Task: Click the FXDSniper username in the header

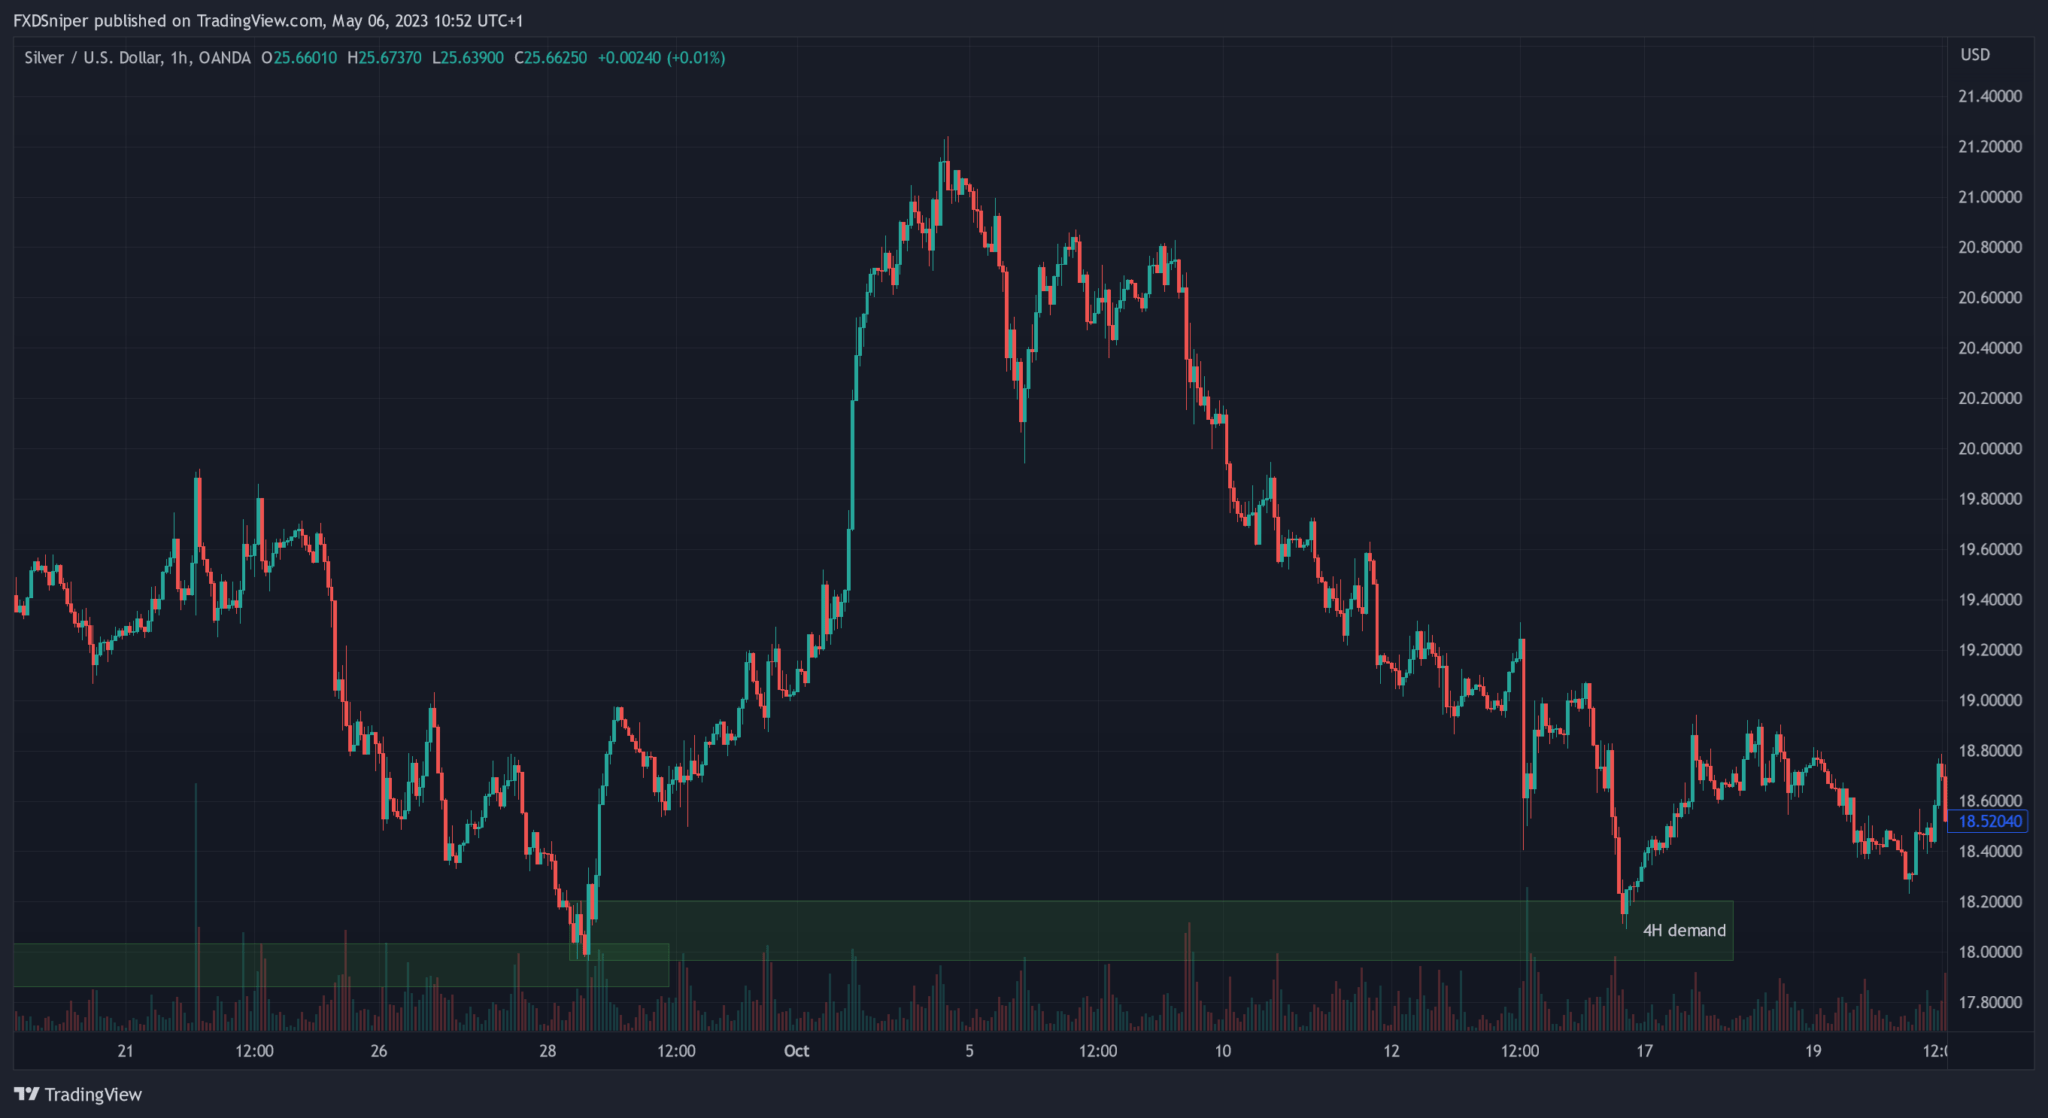Action: click(x=52, y=20)
